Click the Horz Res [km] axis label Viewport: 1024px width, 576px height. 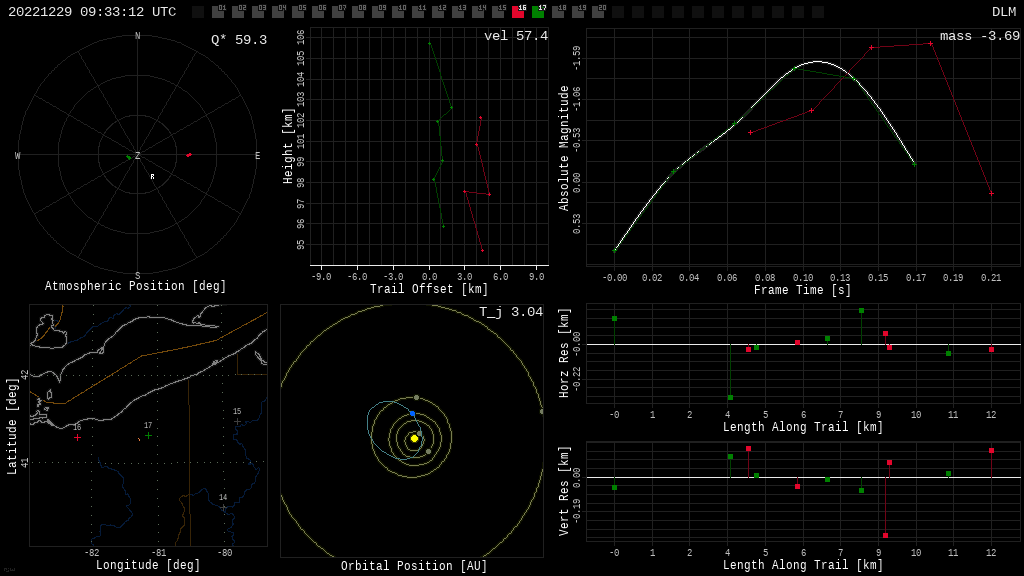click(x=564, y=353)
